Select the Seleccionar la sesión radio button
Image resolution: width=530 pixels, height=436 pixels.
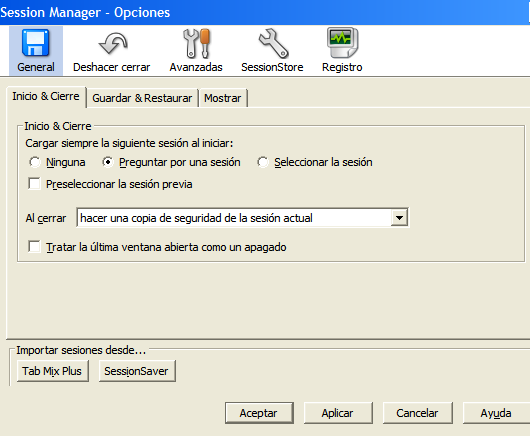pos(263,162)
